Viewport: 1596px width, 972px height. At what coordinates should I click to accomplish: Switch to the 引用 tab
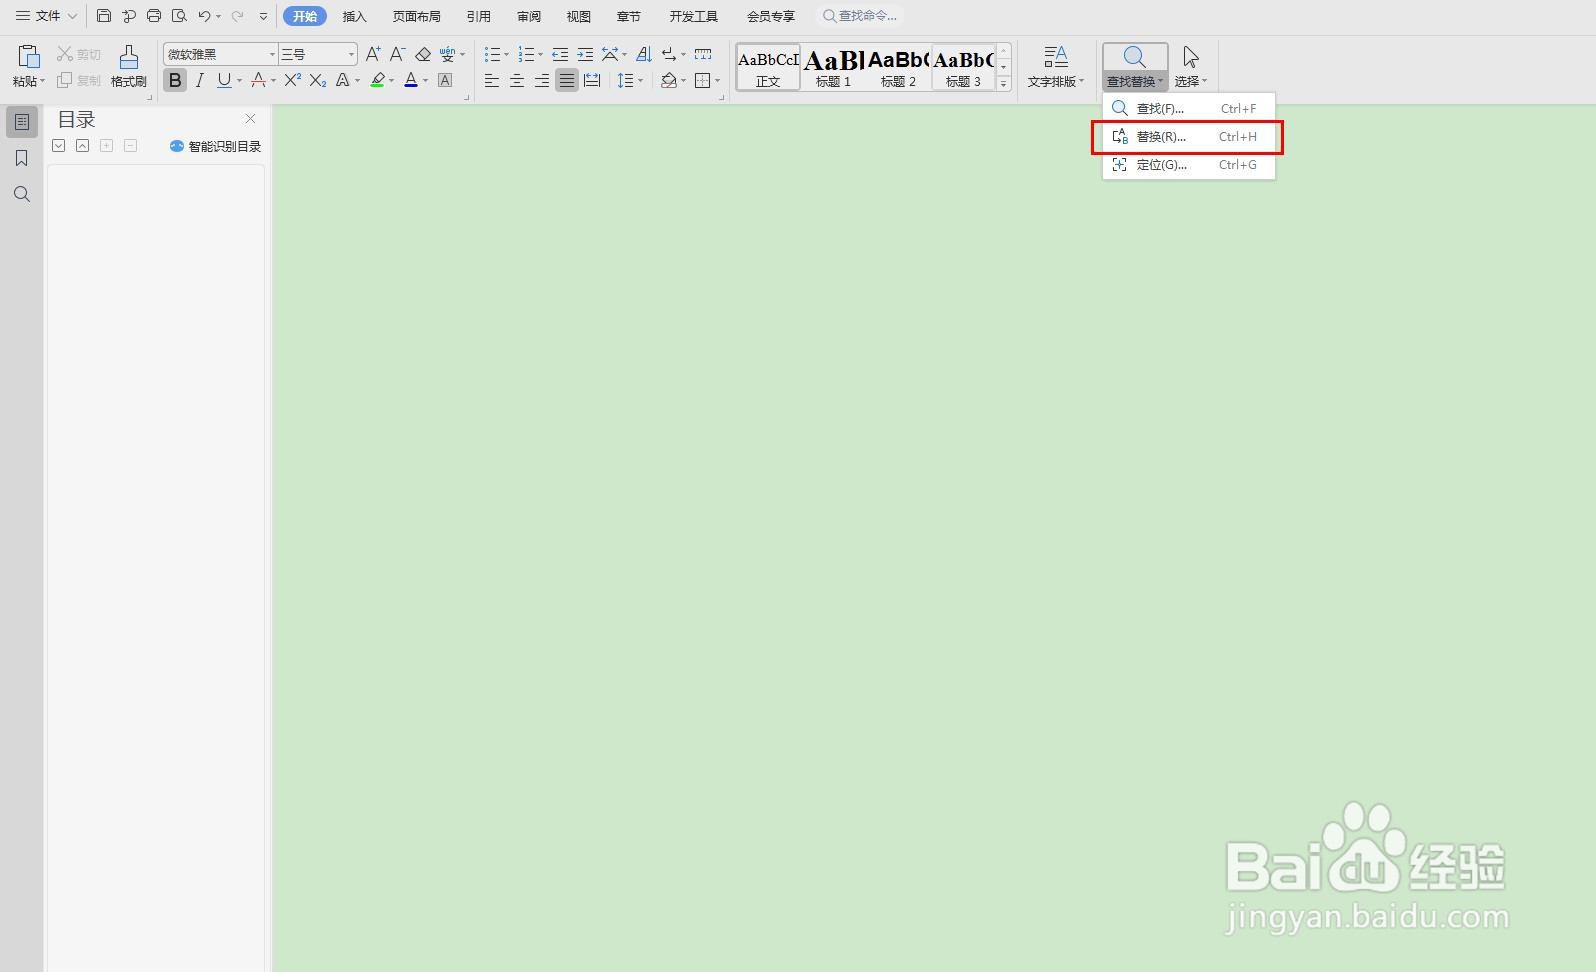click(x=479, y=16)
